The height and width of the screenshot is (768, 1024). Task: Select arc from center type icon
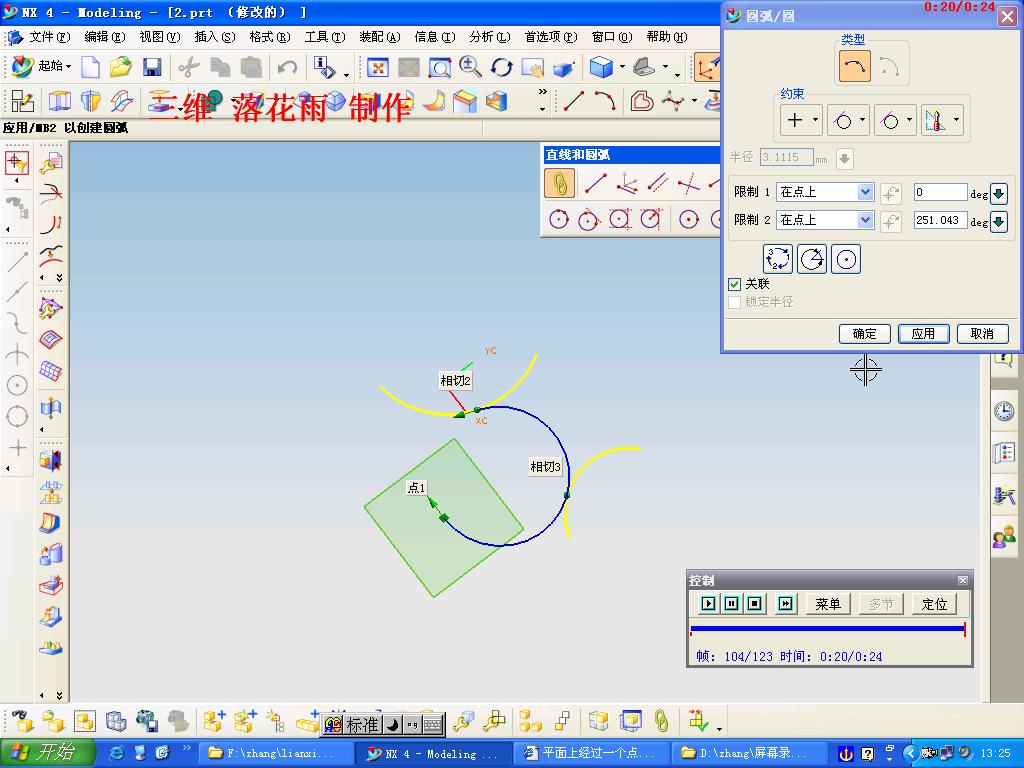pos(889,65)
